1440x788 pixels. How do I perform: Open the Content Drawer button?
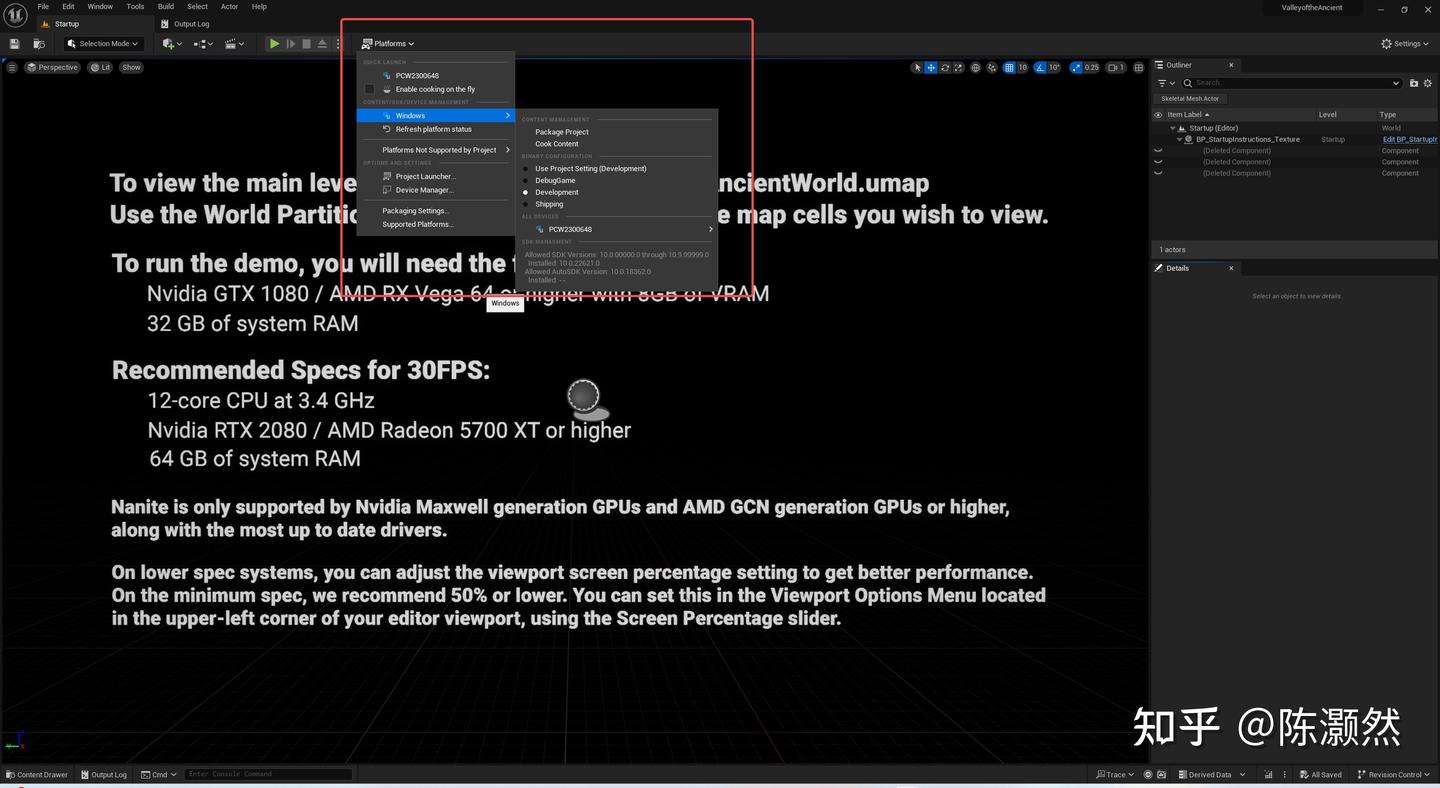pyautogui.click(x=37, y=775)
